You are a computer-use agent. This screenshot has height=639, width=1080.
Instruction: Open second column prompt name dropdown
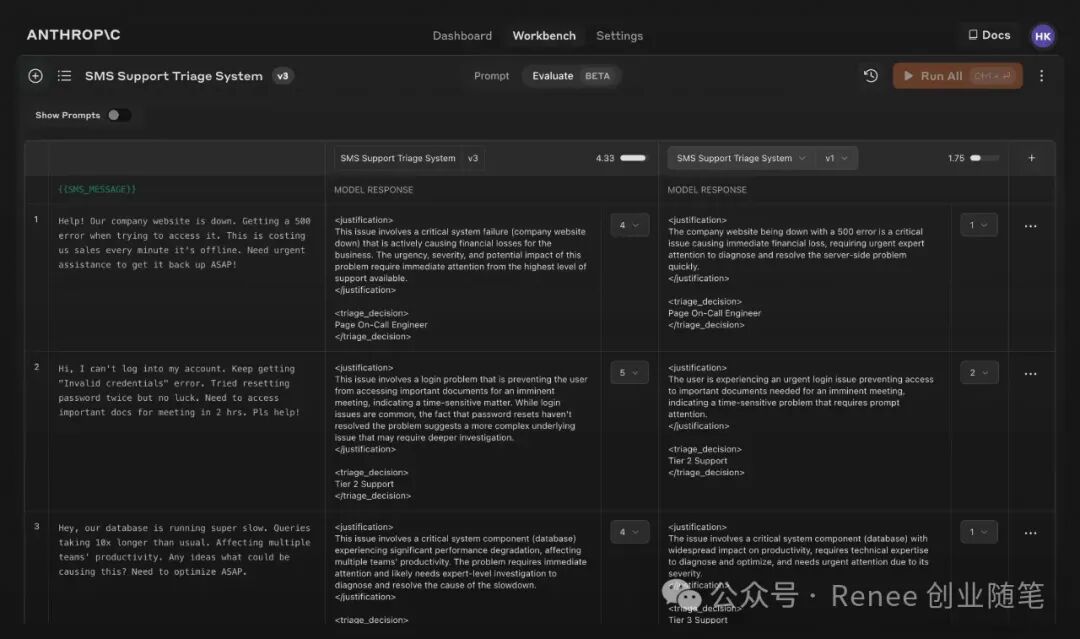point(741,158)
